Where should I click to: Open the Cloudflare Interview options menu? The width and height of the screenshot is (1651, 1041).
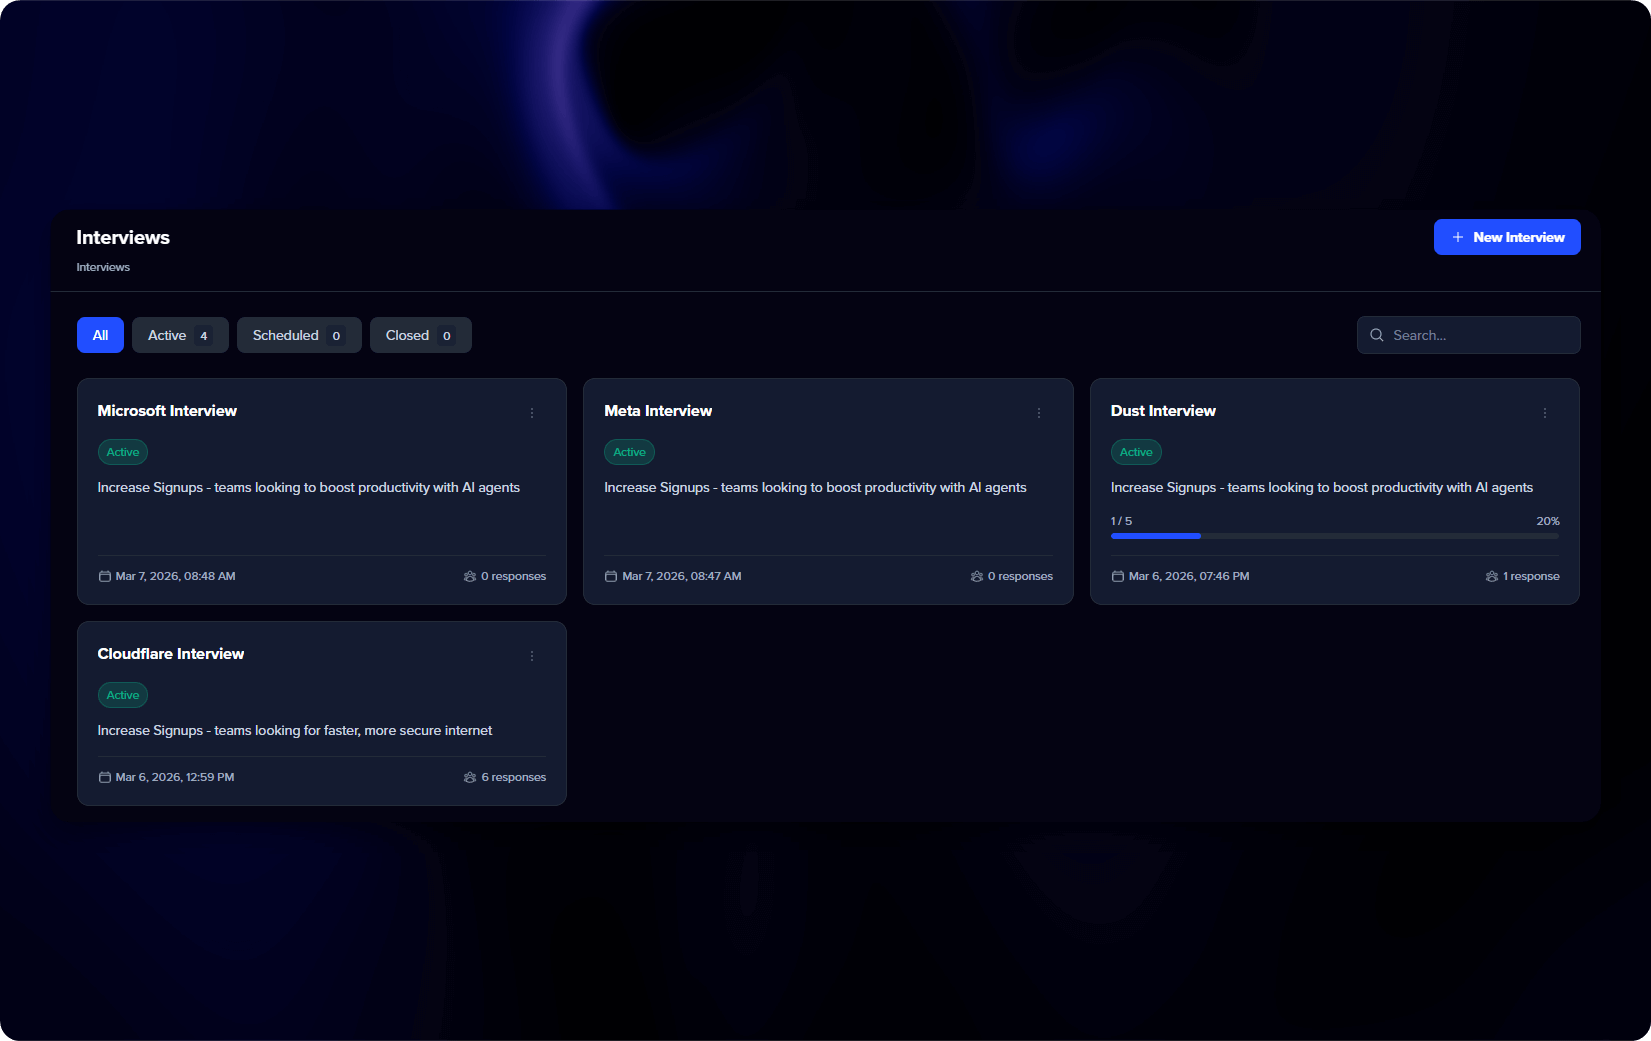(x=532, y=656)
